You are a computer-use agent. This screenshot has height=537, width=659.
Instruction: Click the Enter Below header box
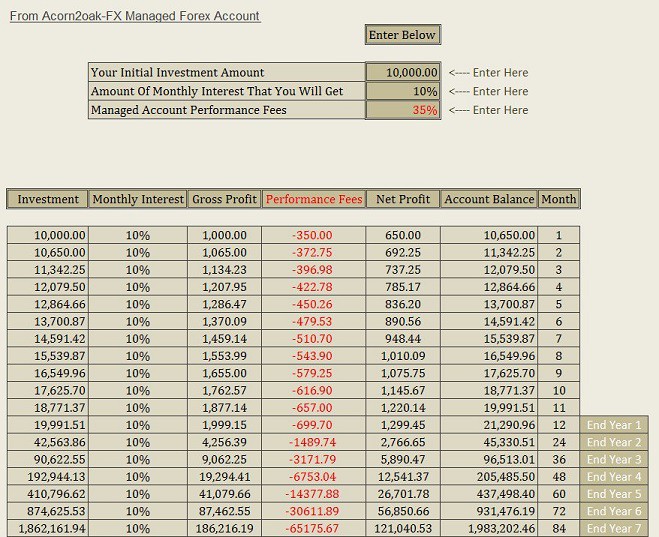(x=403, y=34)
